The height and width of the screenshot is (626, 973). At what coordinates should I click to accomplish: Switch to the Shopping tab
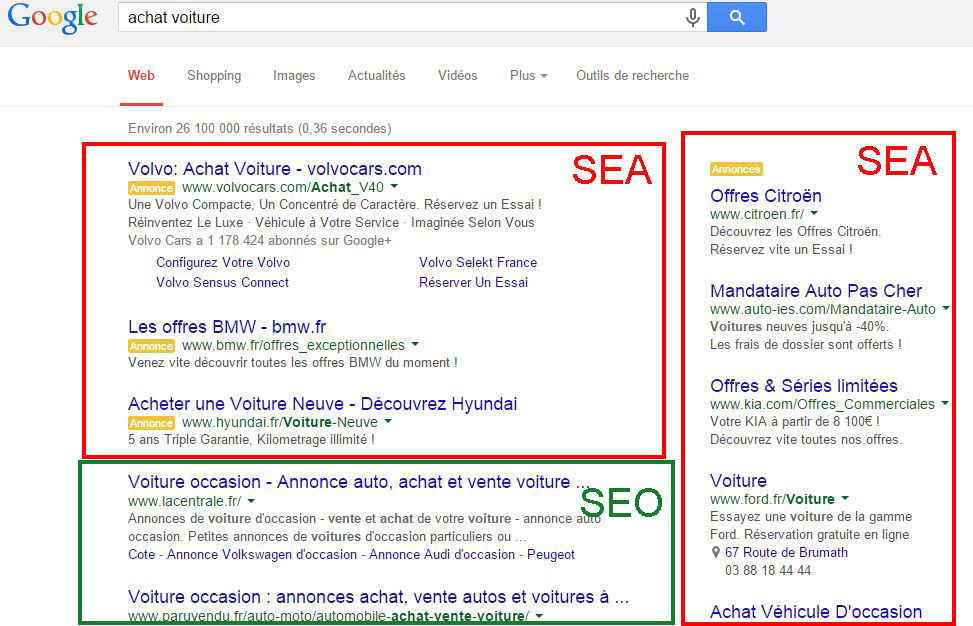tap(214, 76)
